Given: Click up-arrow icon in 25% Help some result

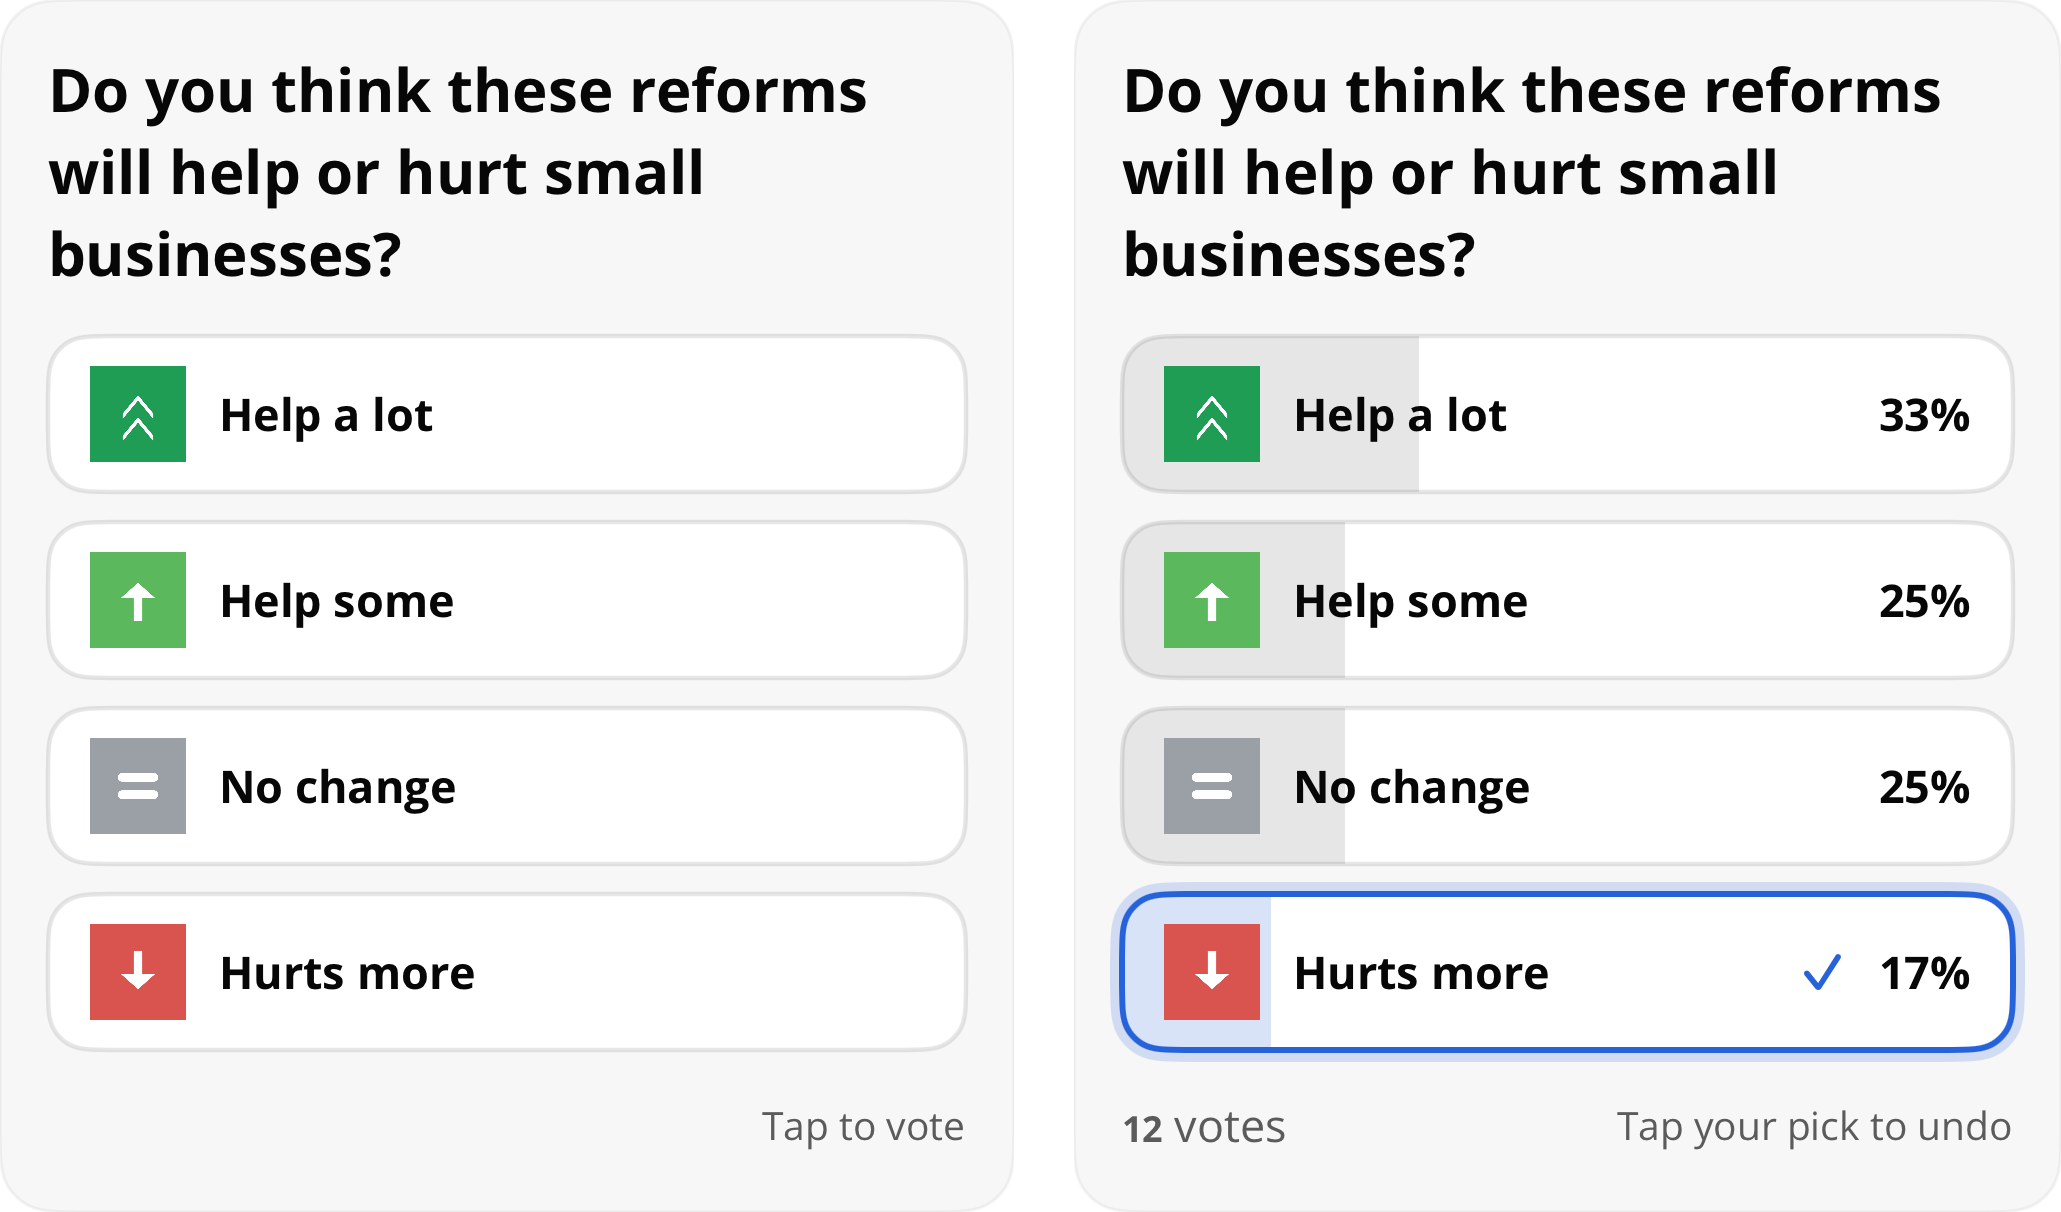Looking at the screenshot, I should (x=1212, y=600).
